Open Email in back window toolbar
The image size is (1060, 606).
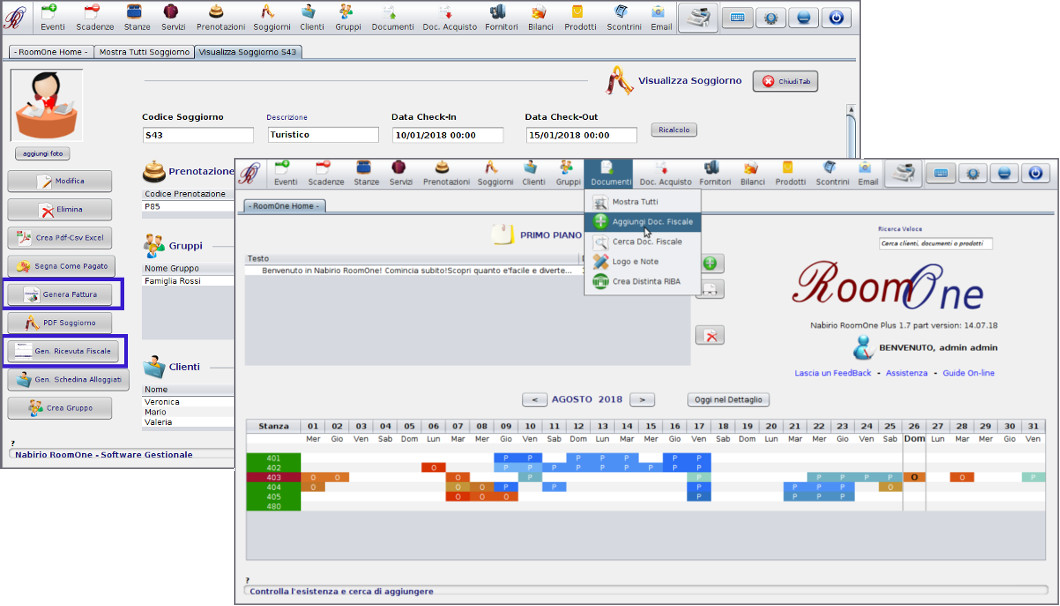pos(660,18)
